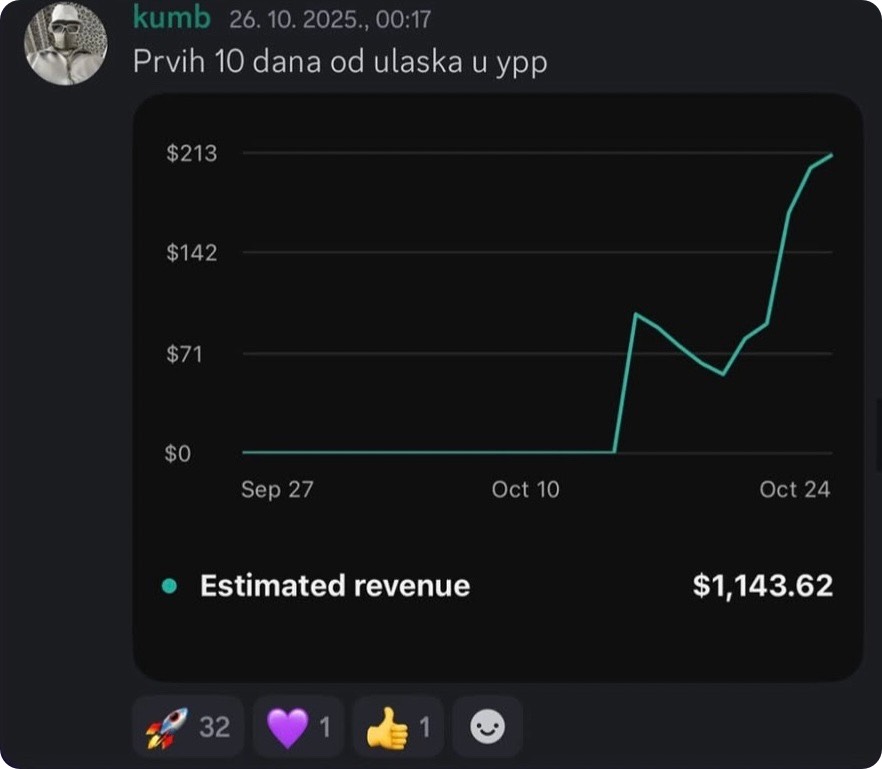Click the teal Estimated revenue legend dot
This screenshot has height=769, width=882.
click(169, 586)
